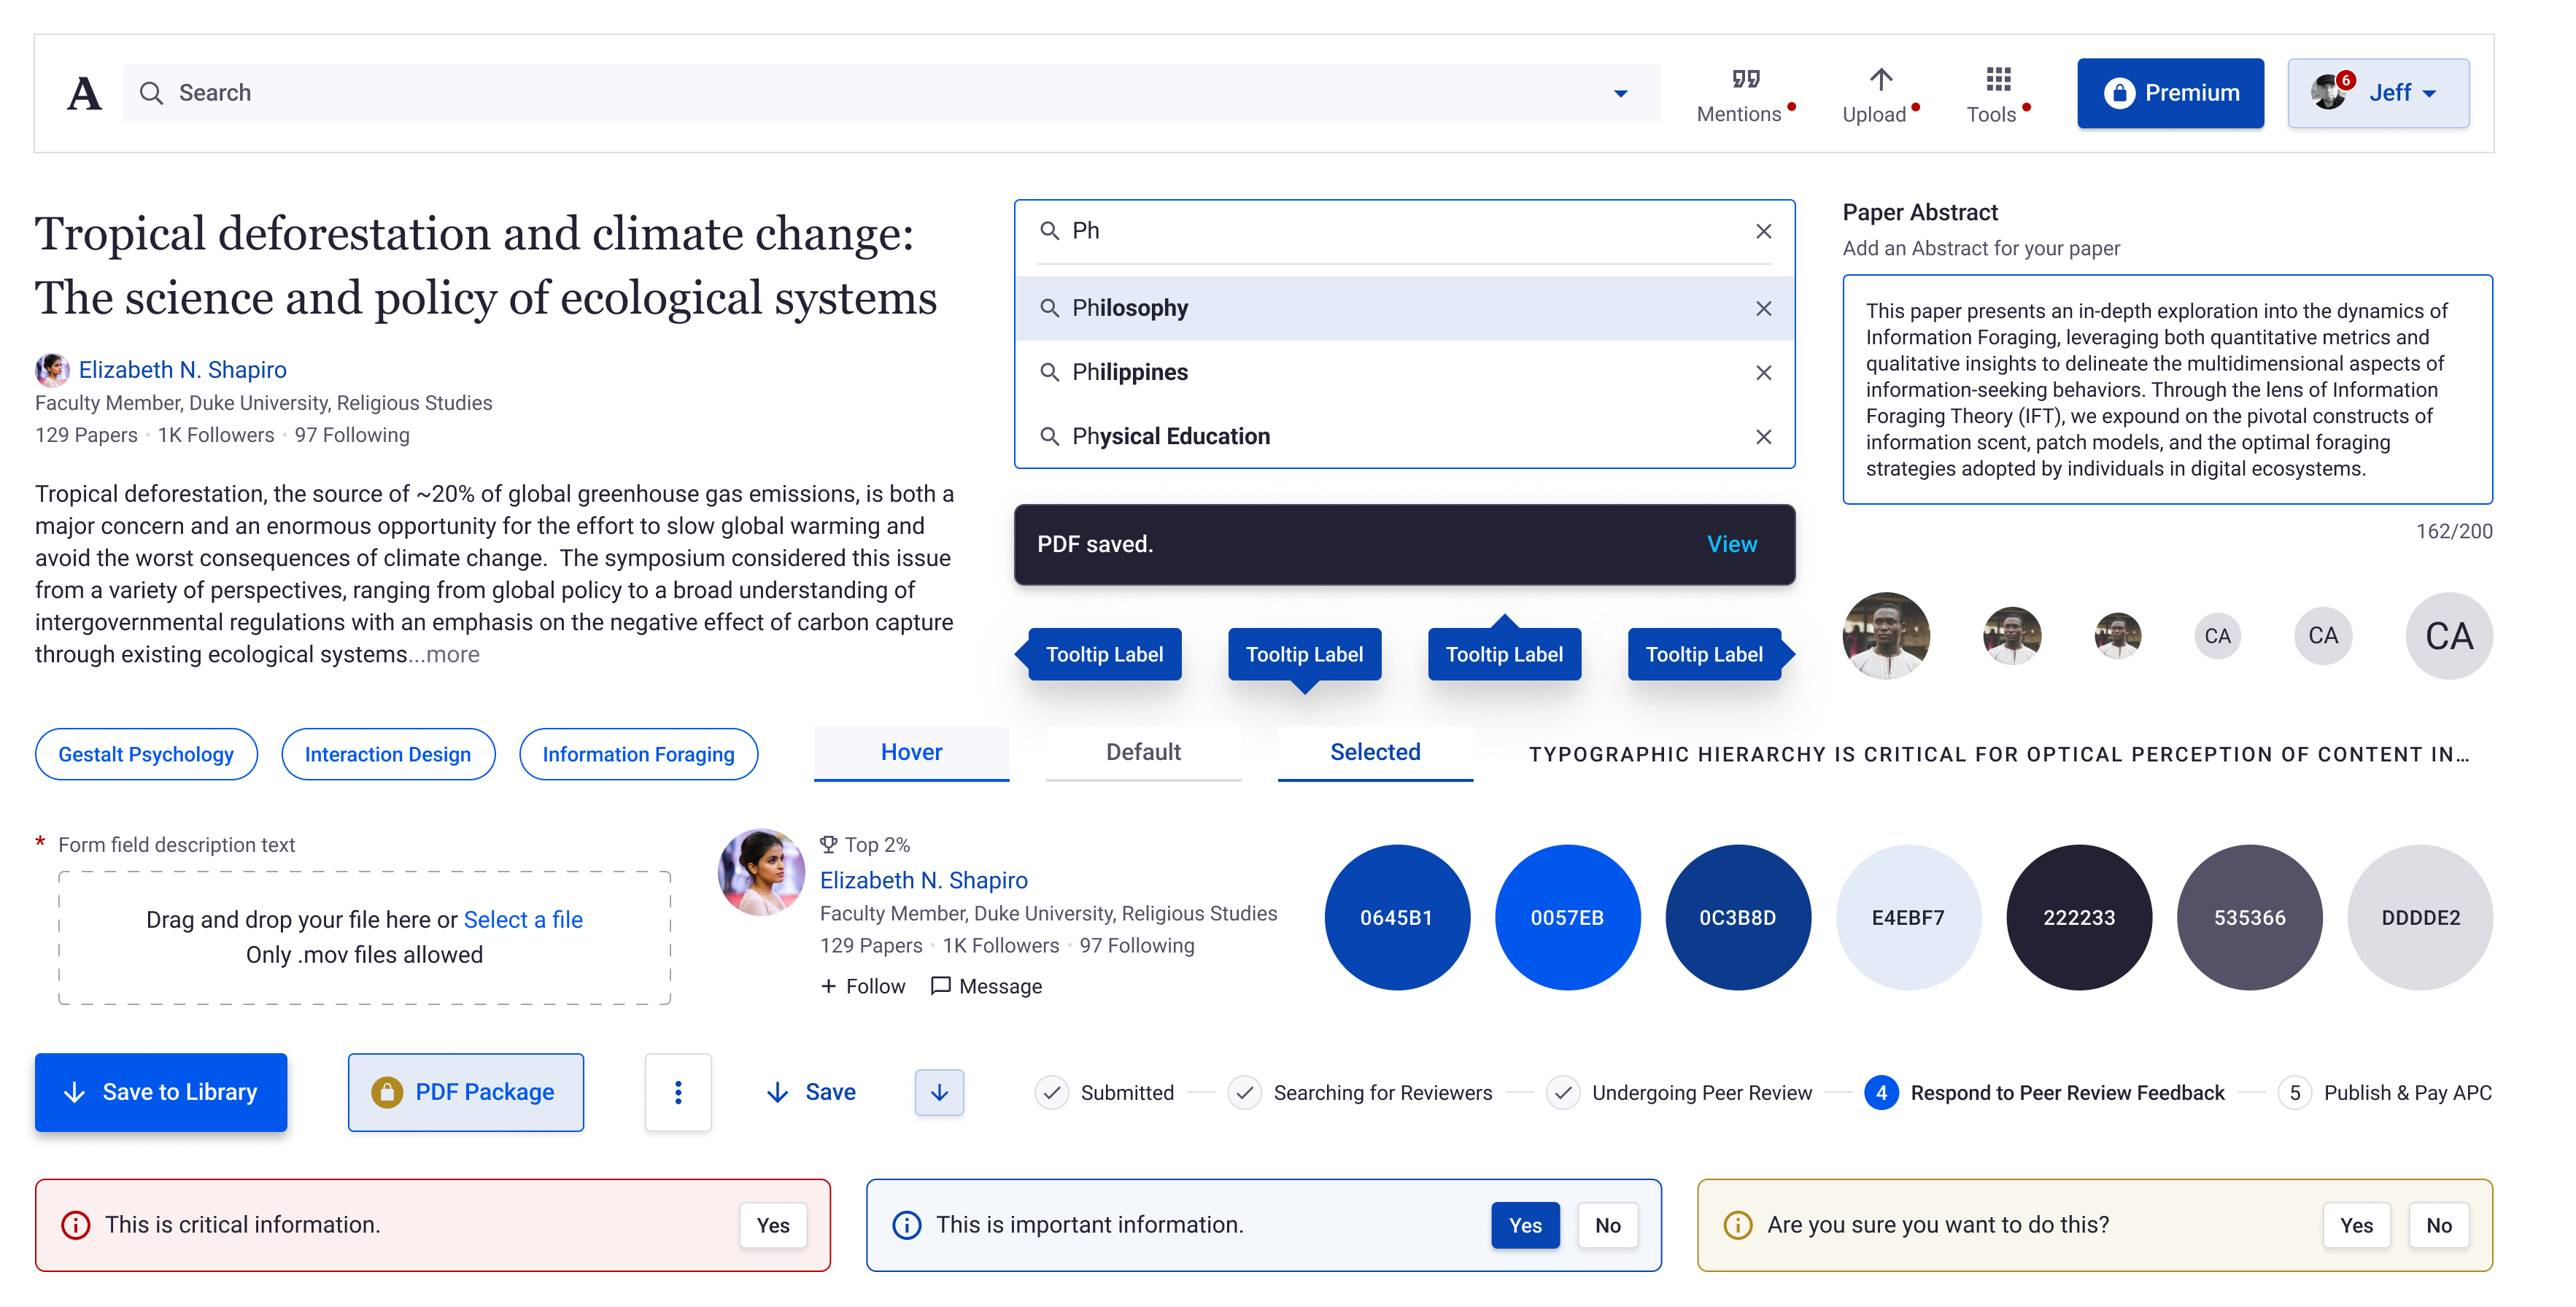Expand abstract text with the more link
The image size is (2576, 1307).
452,655
